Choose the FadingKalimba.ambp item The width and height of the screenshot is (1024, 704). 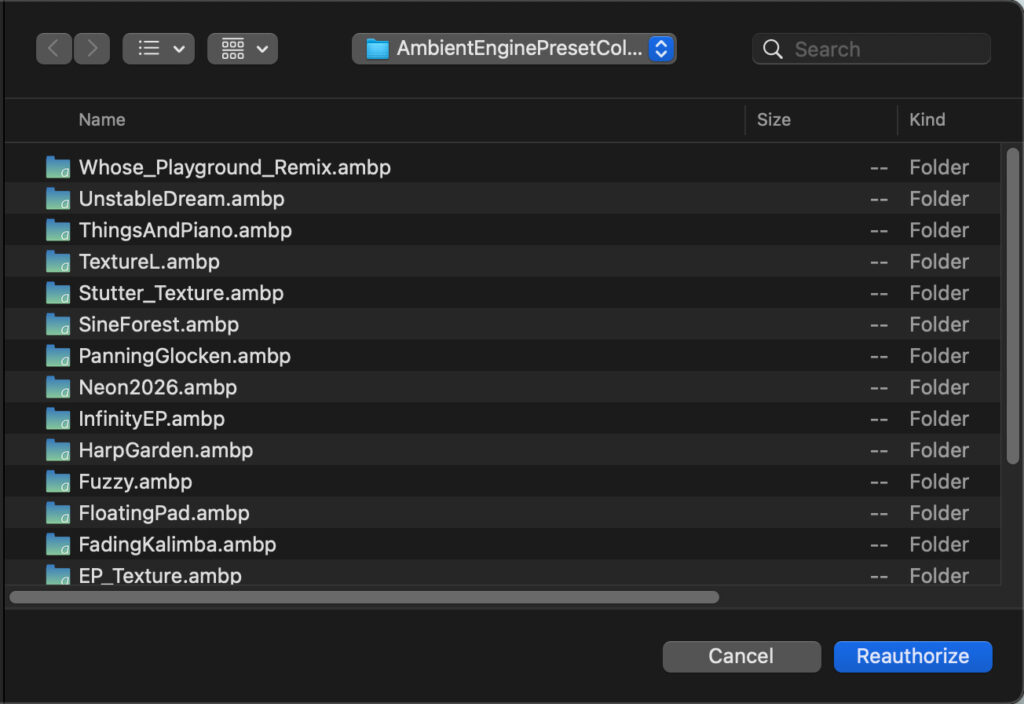[x=177, y=545]
